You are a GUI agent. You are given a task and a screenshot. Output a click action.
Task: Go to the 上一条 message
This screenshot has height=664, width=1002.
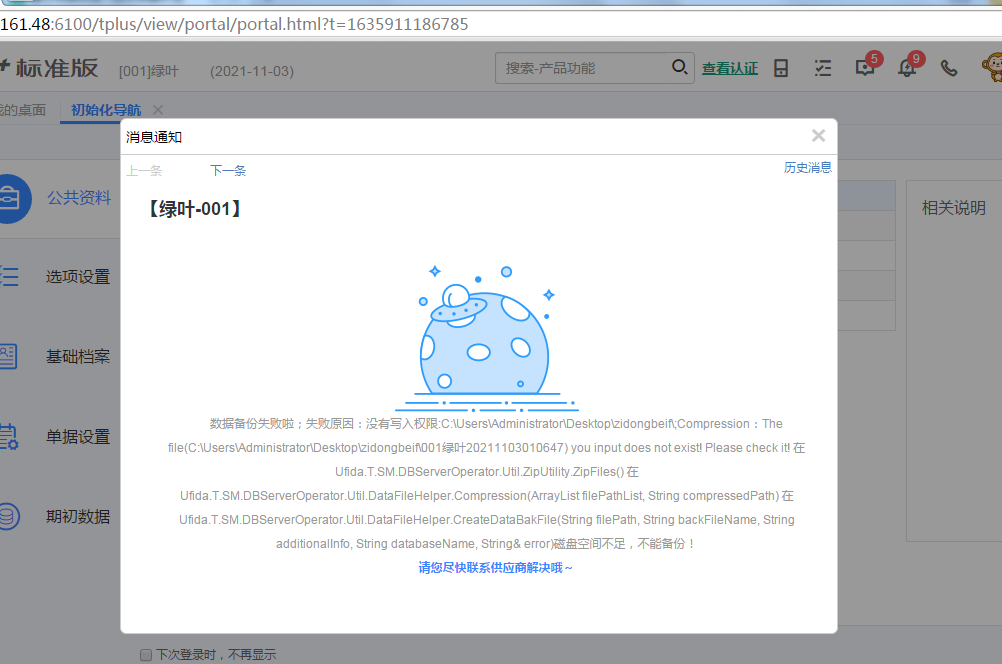point(144,171)
